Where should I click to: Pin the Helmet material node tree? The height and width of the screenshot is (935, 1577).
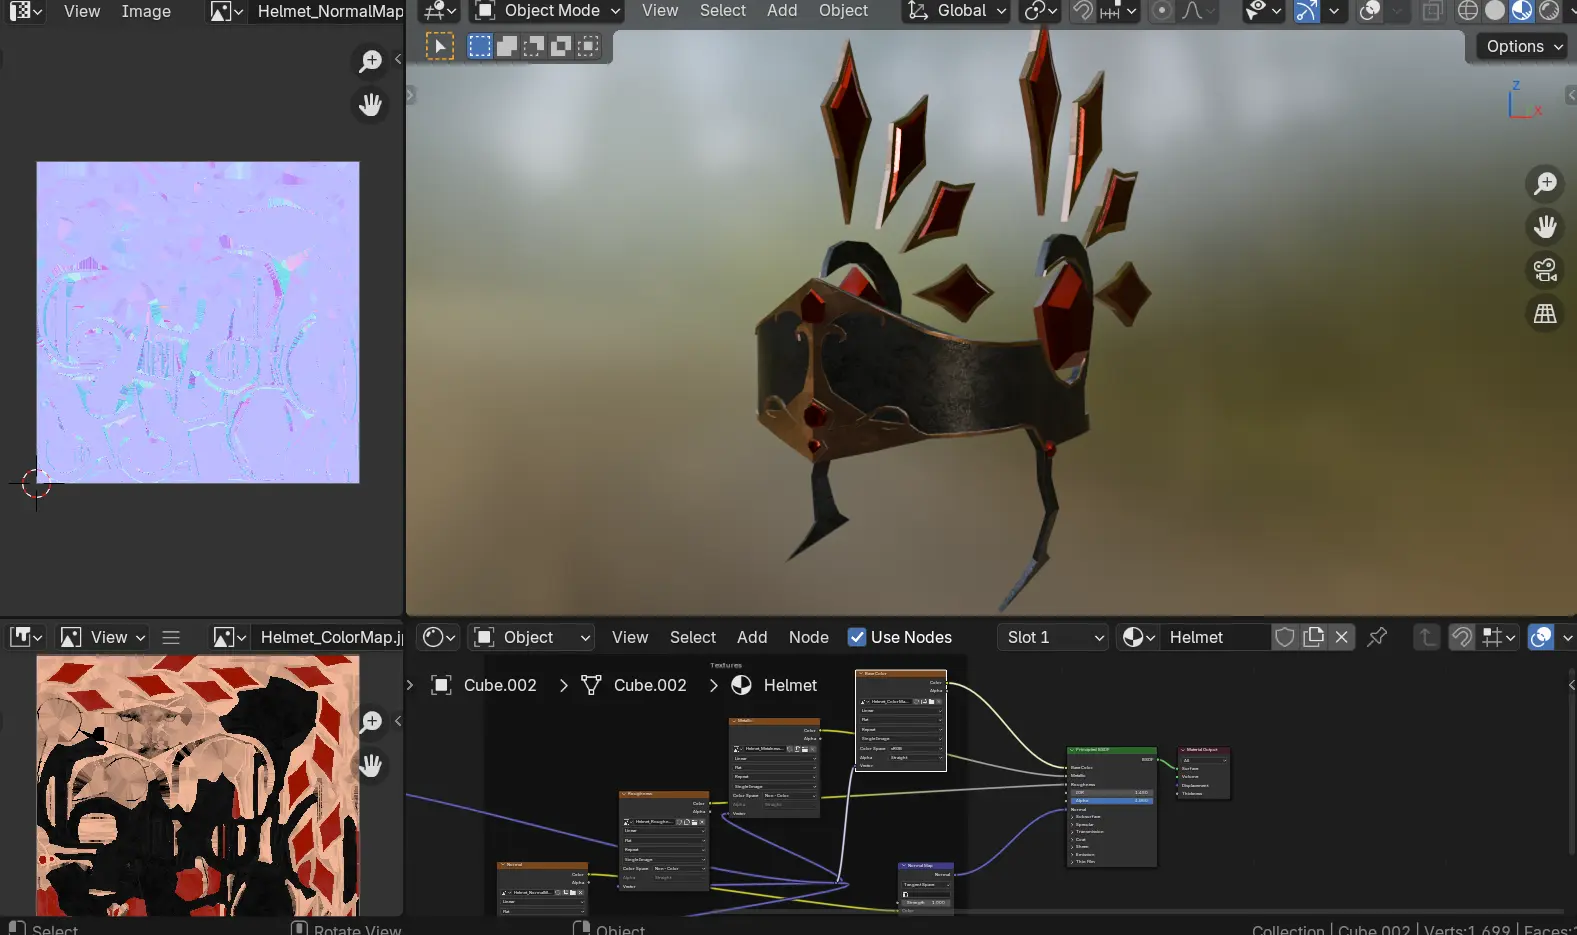[1377, 637]
